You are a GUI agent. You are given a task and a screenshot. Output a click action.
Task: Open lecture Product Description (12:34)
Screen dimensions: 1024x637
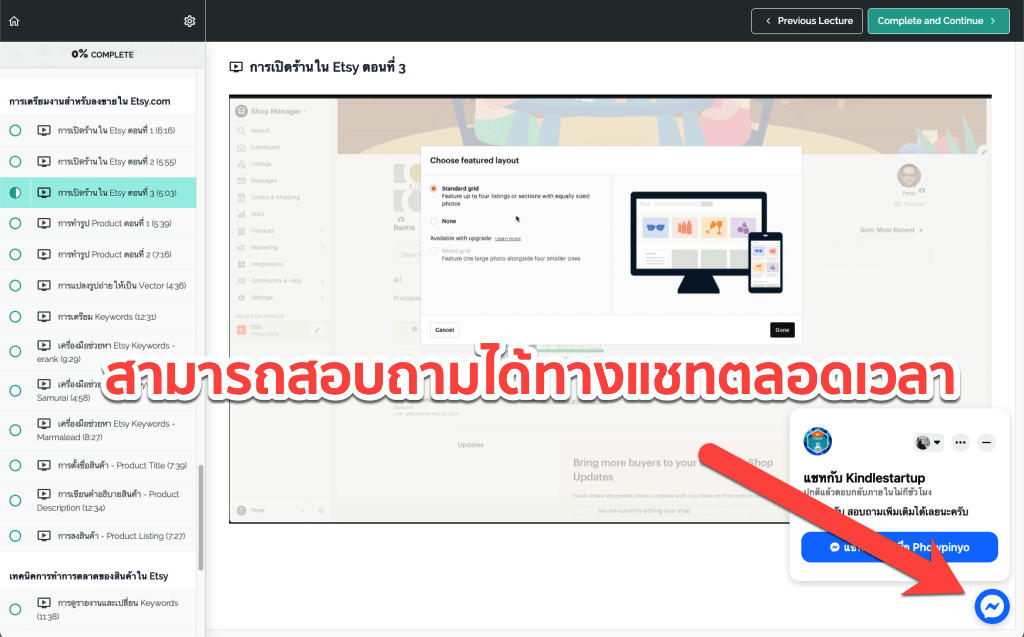pyautogui.click(x=98, y=500)
